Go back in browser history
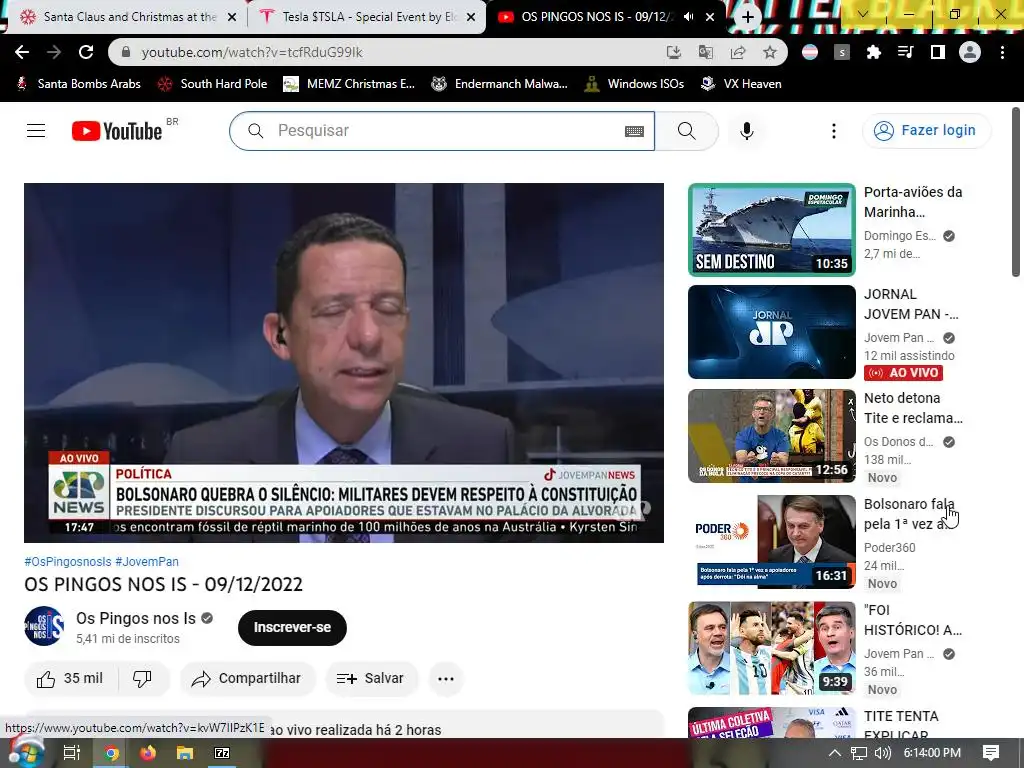Viewport: 1024px width, 768px height. coord(22,52)
